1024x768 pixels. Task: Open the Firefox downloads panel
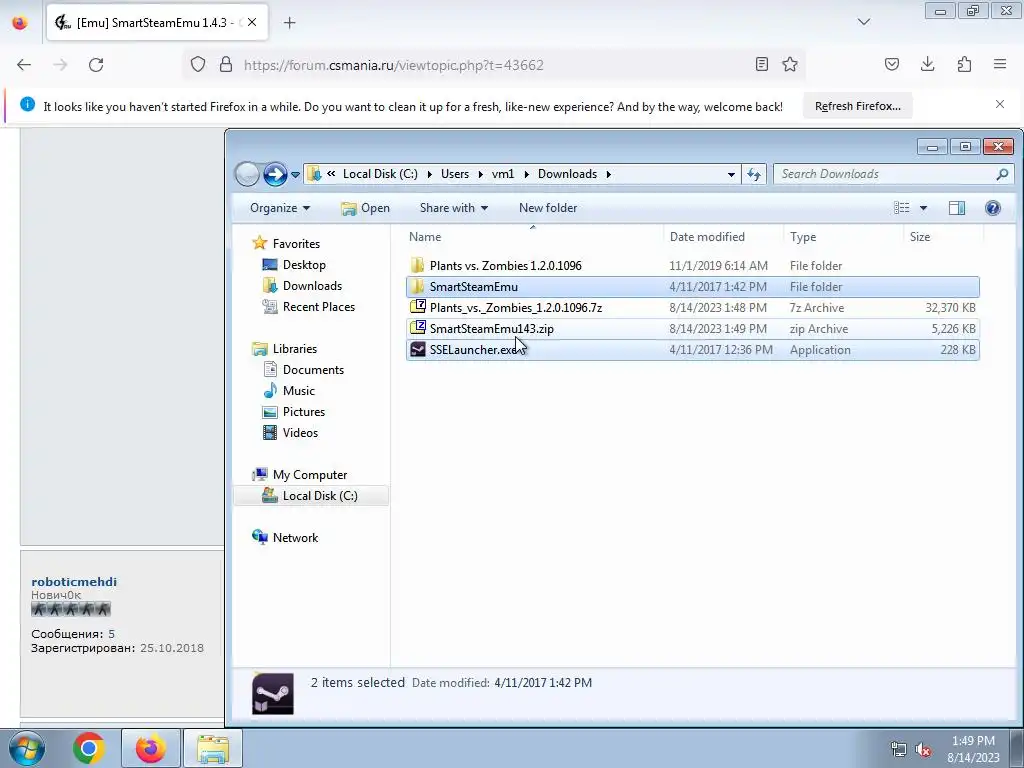tap(927, 64)
